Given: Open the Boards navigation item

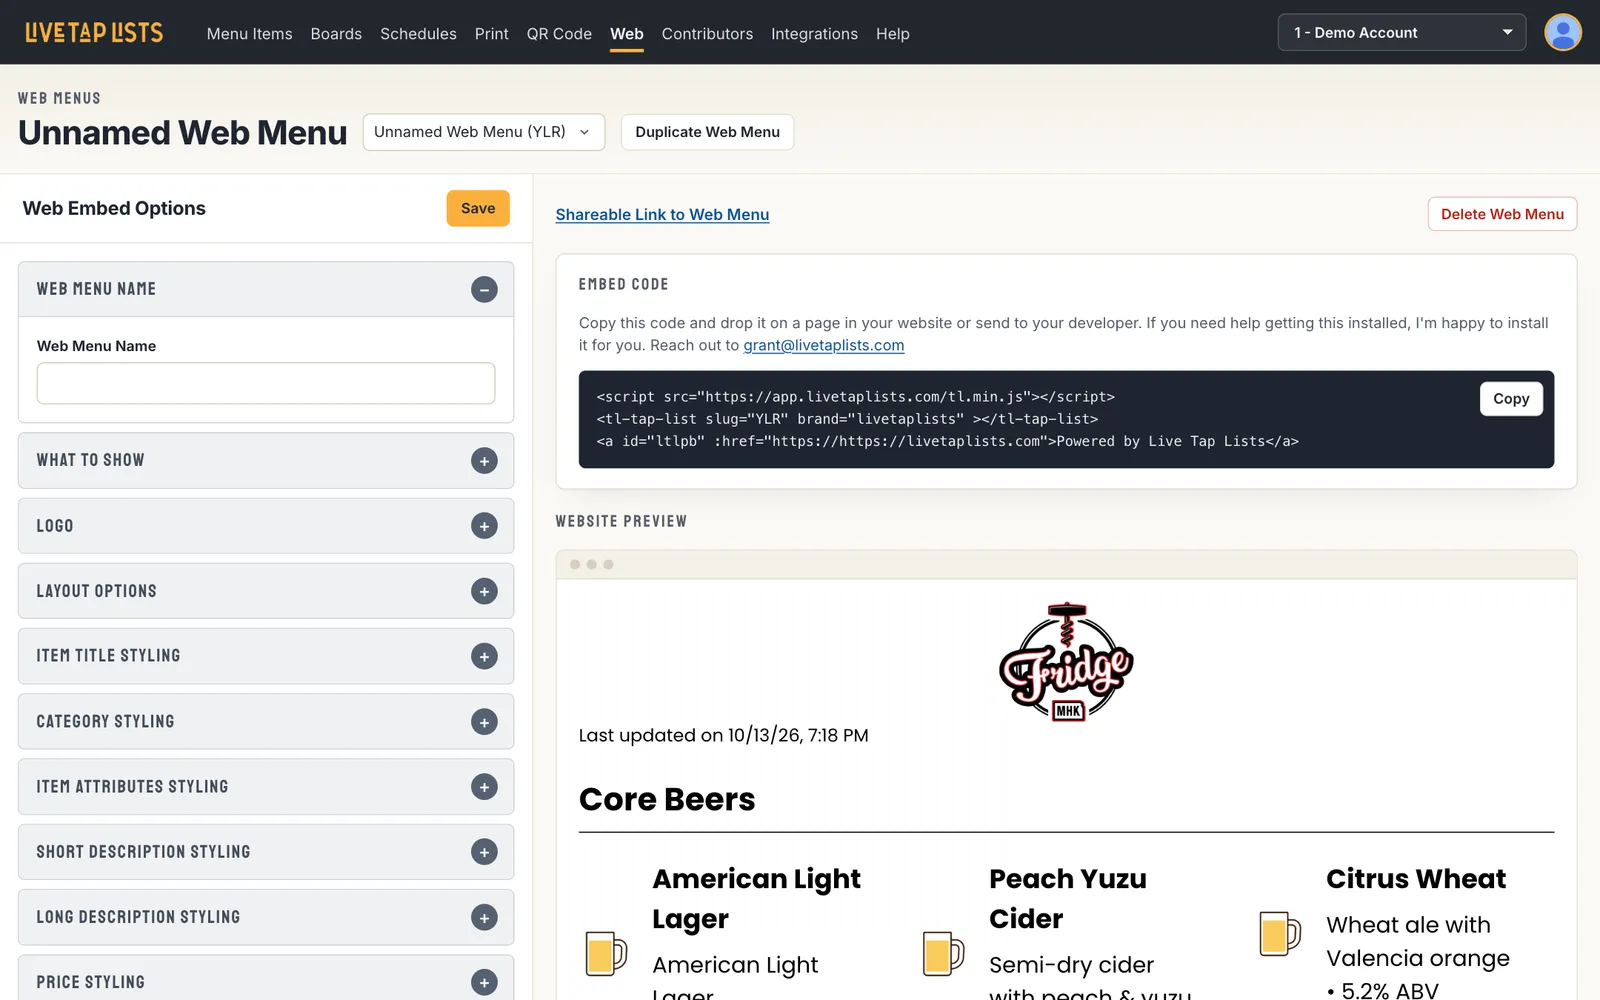Looking at the screenshot, I should click(336, 34).
